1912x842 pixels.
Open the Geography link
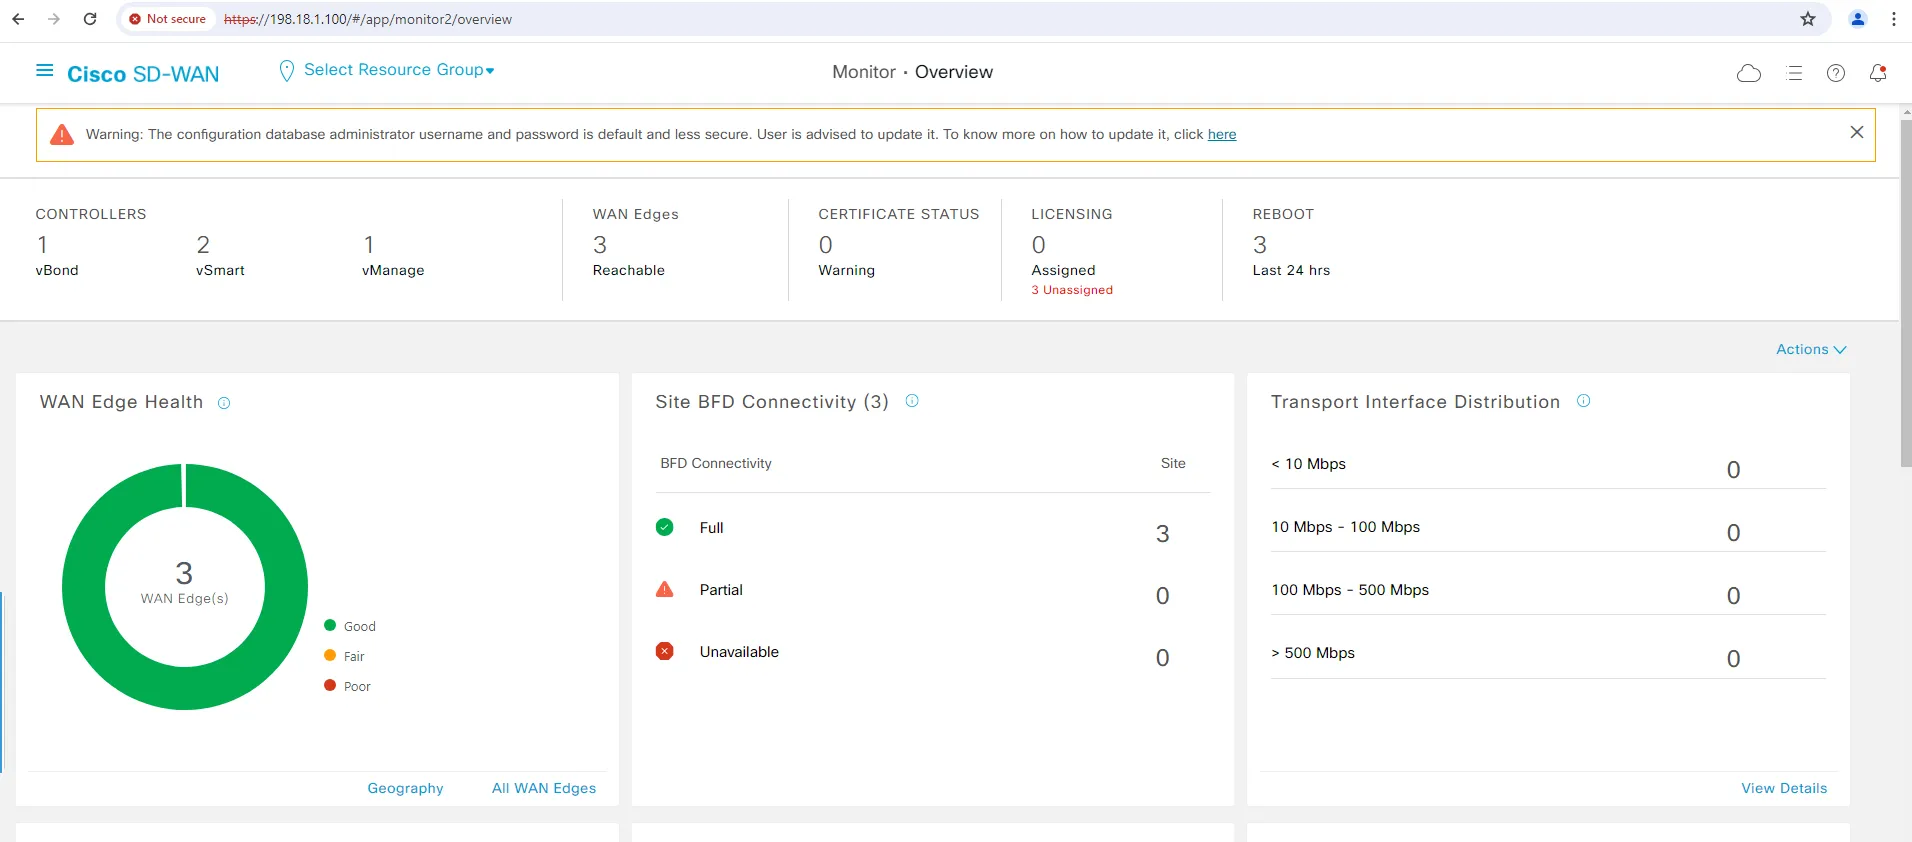pos(405,788)
